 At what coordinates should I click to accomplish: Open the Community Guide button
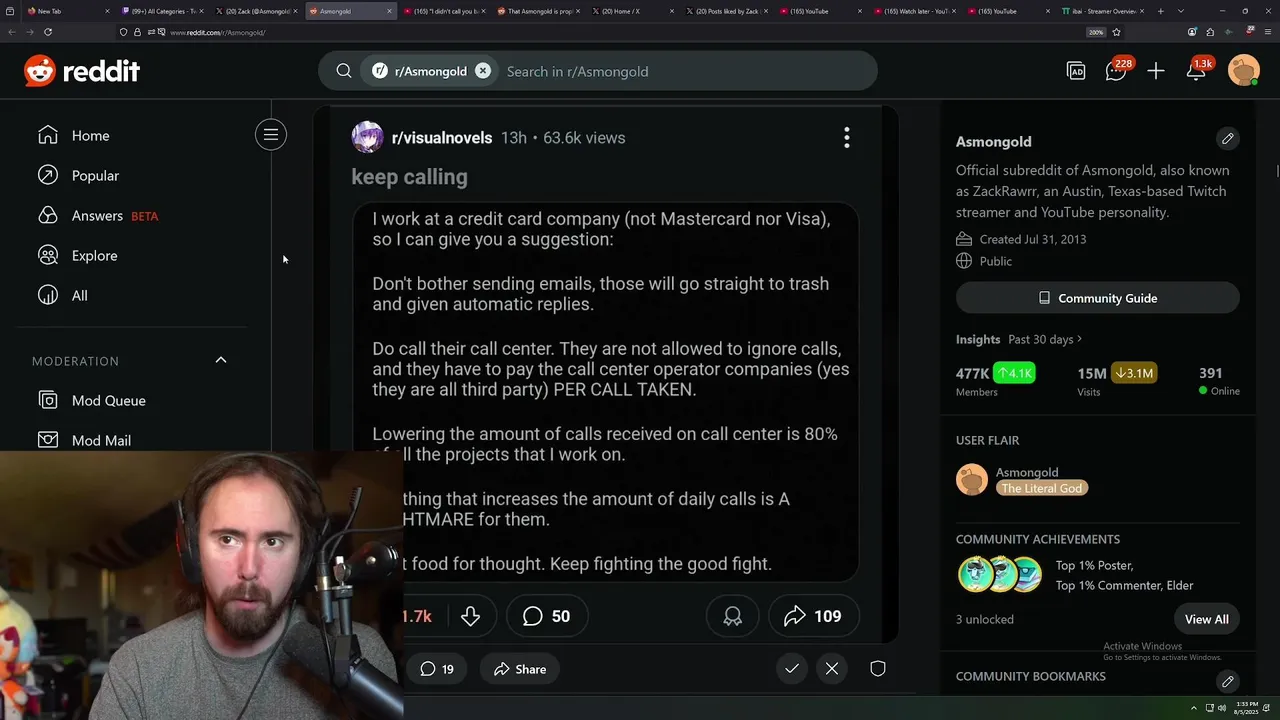[1098, 298]
